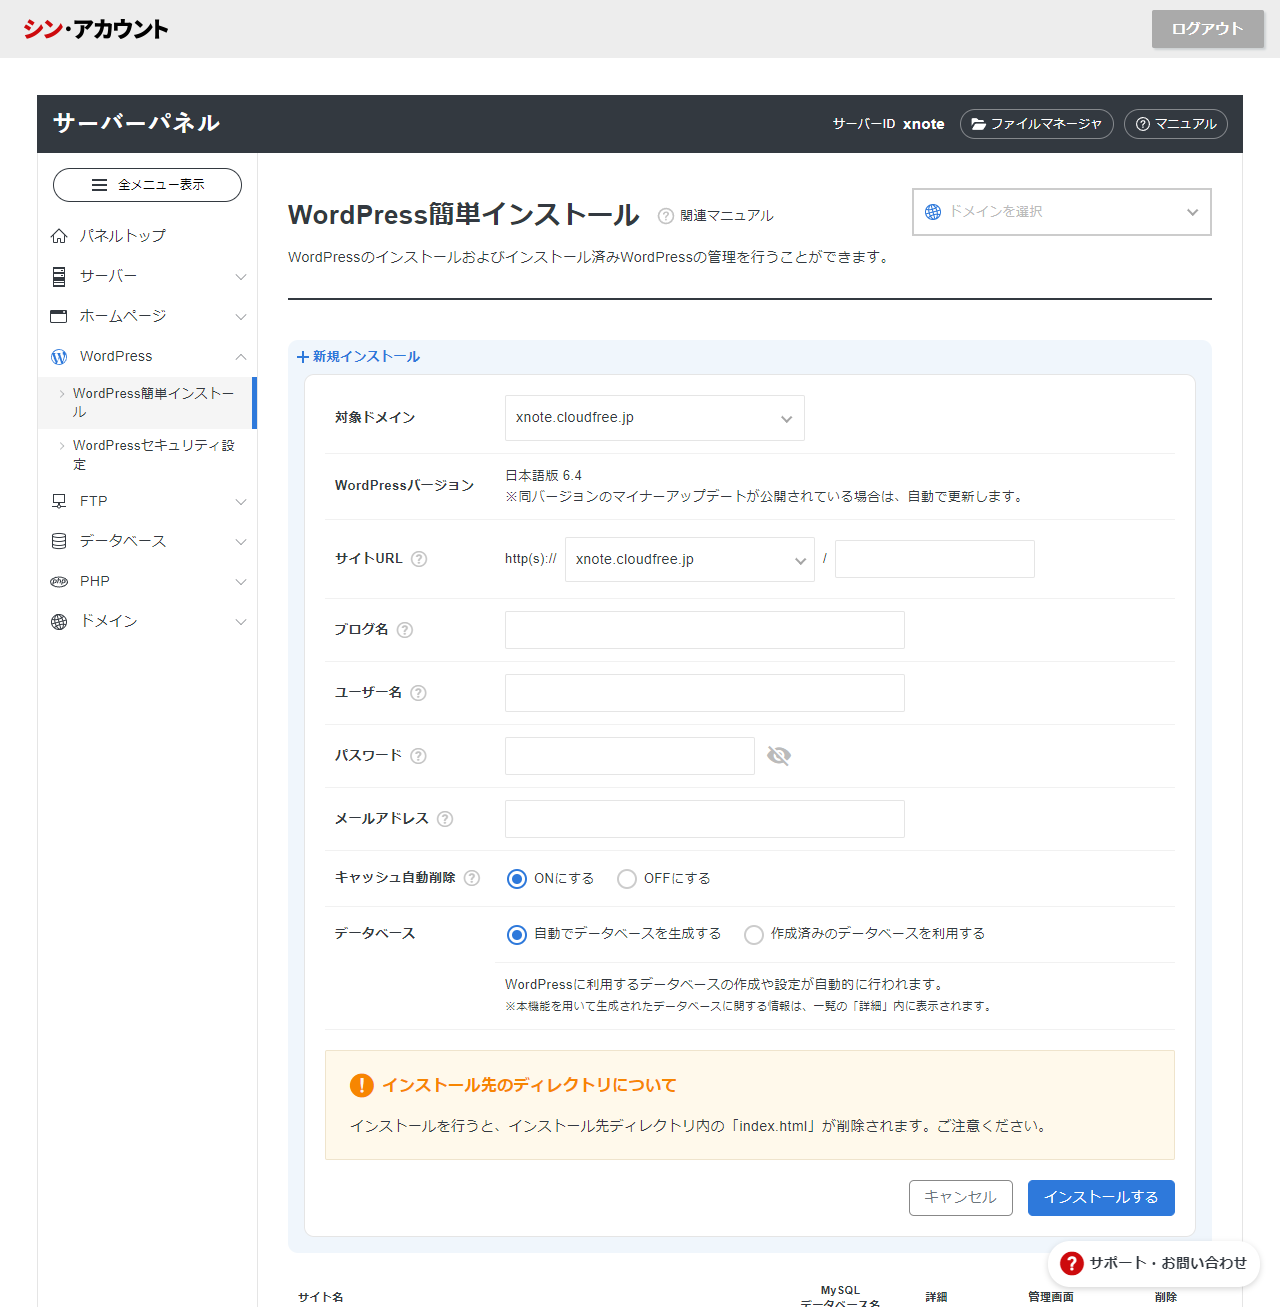Open ファイルマネージャ button
This screenshot has width=1280, height=1307.
1037,124
